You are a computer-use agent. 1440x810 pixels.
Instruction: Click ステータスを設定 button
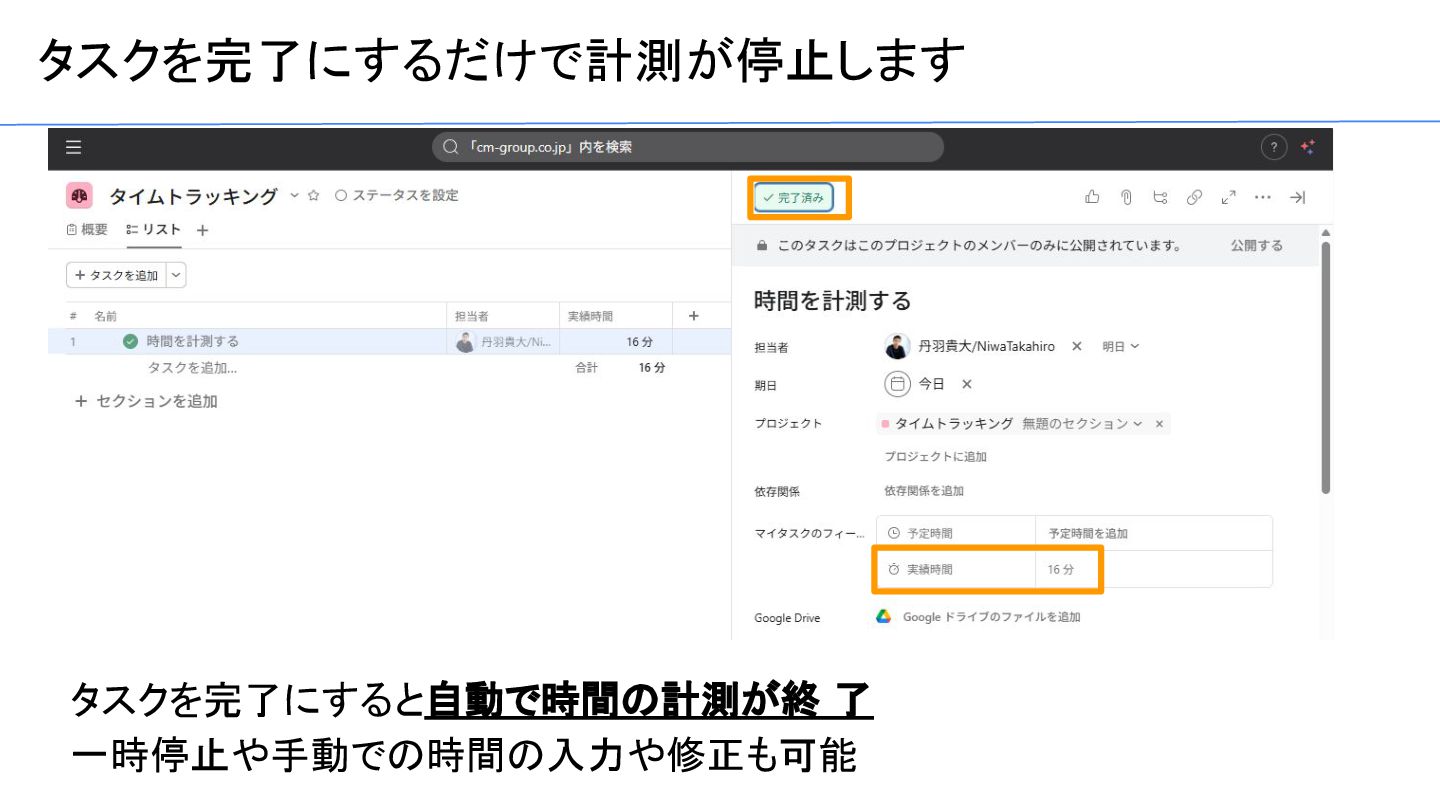(397, 195)
